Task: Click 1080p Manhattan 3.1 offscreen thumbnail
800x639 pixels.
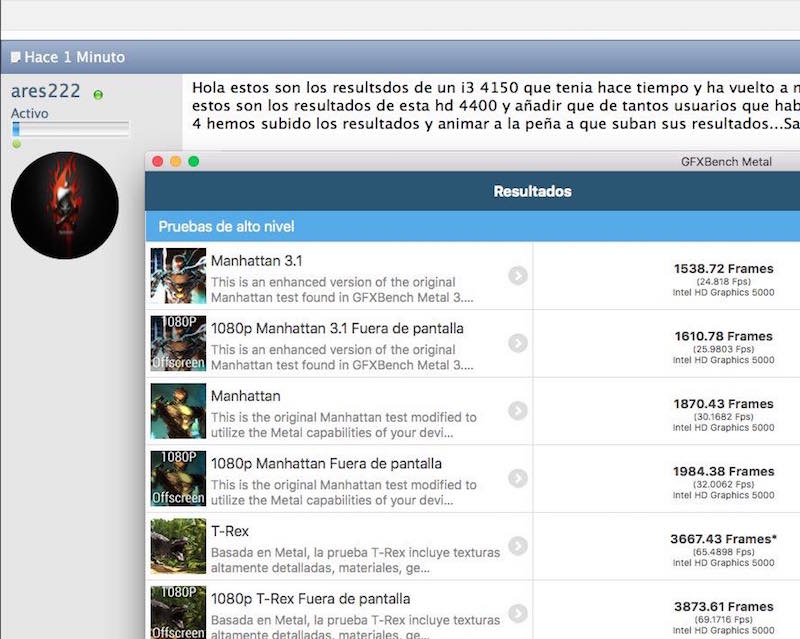Action: 179,343
